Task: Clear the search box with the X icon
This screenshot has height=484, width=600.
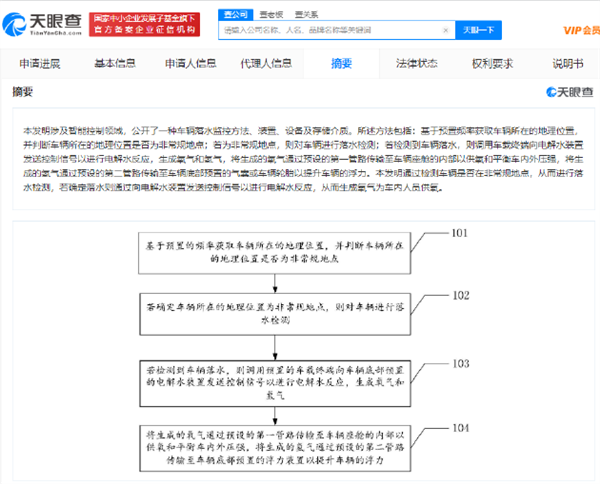Action: point(445,30)
